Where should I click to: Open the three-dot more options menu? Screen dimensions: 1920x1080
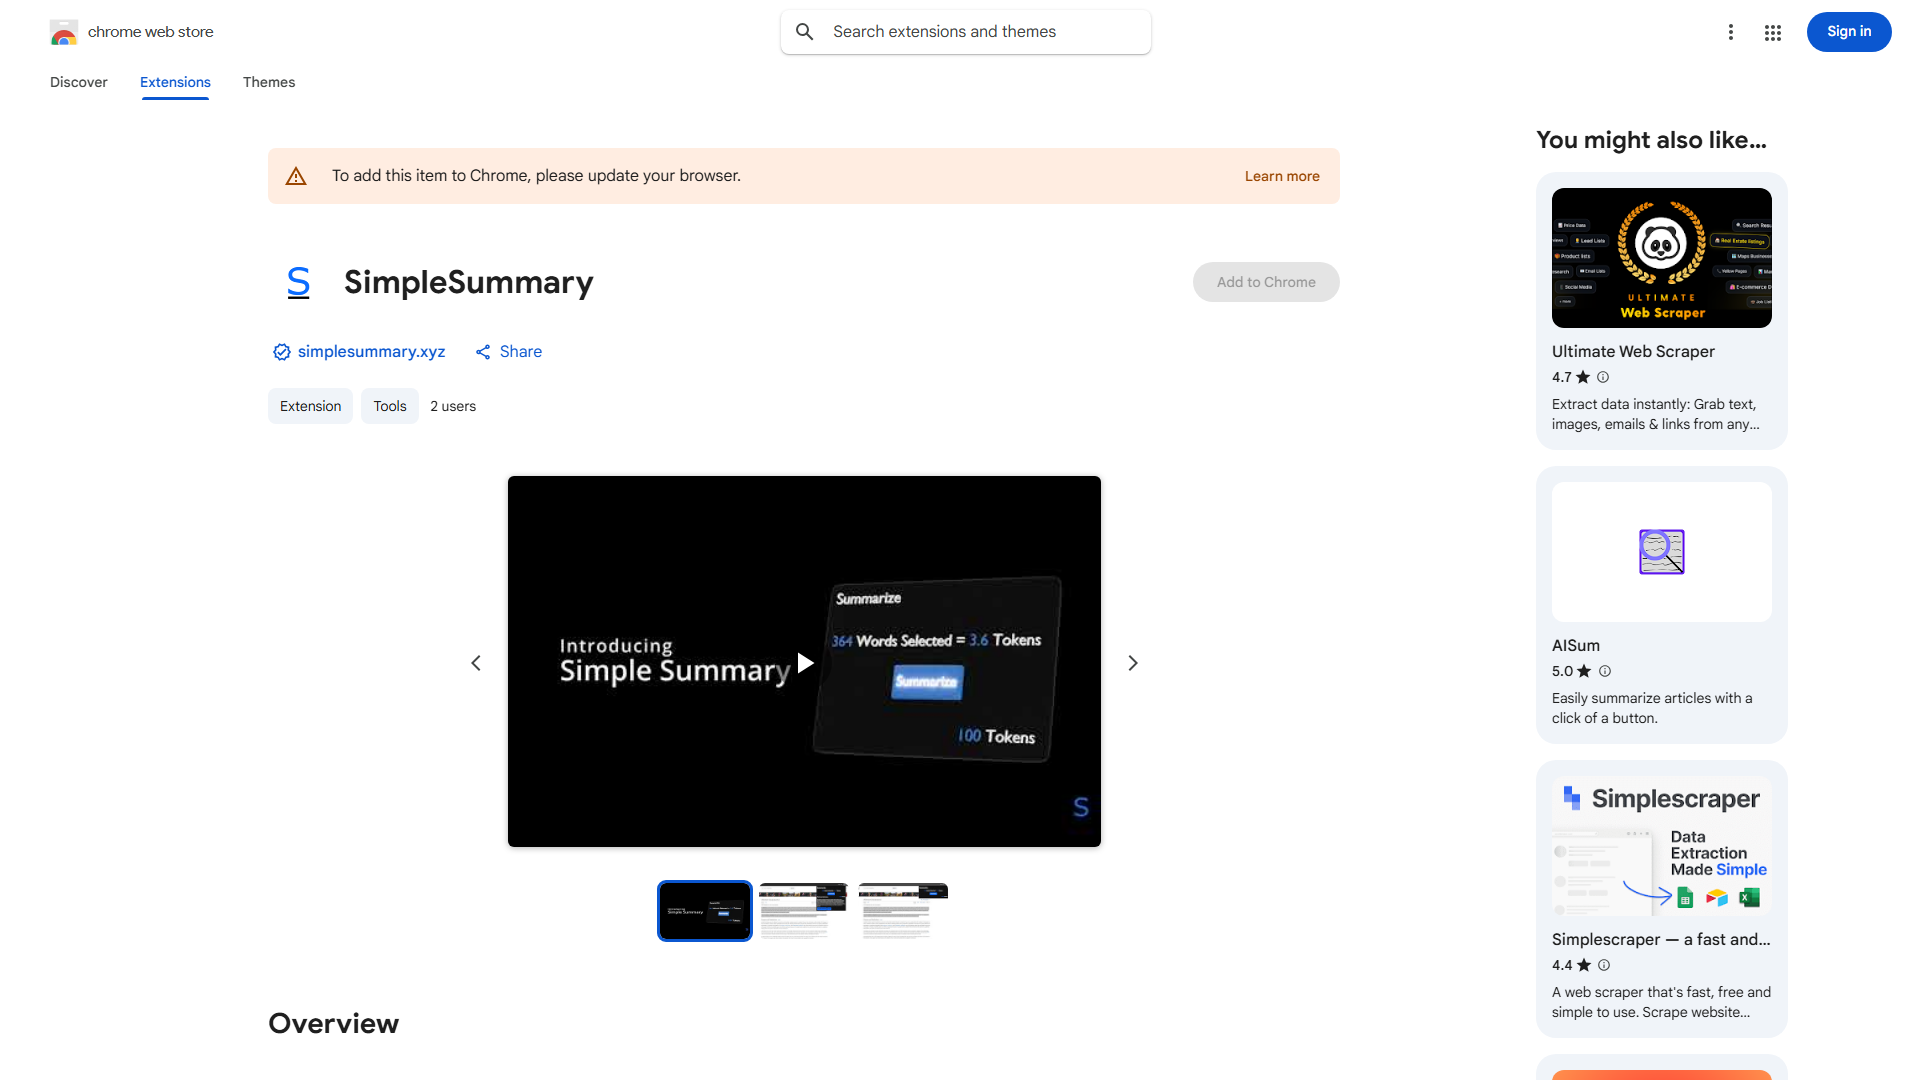pos(1731,33)
